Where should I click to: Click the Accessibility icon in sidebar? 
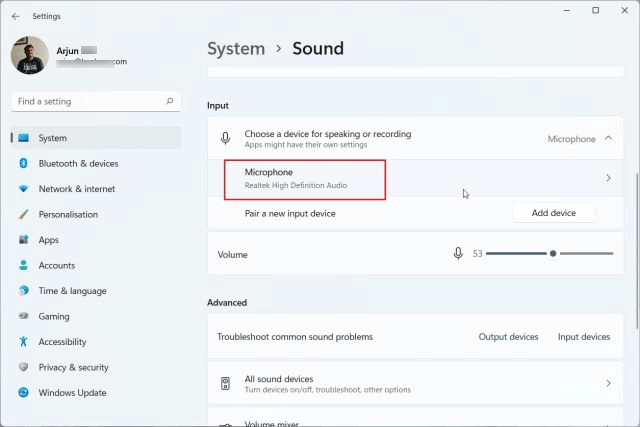(x=23, y=342)
